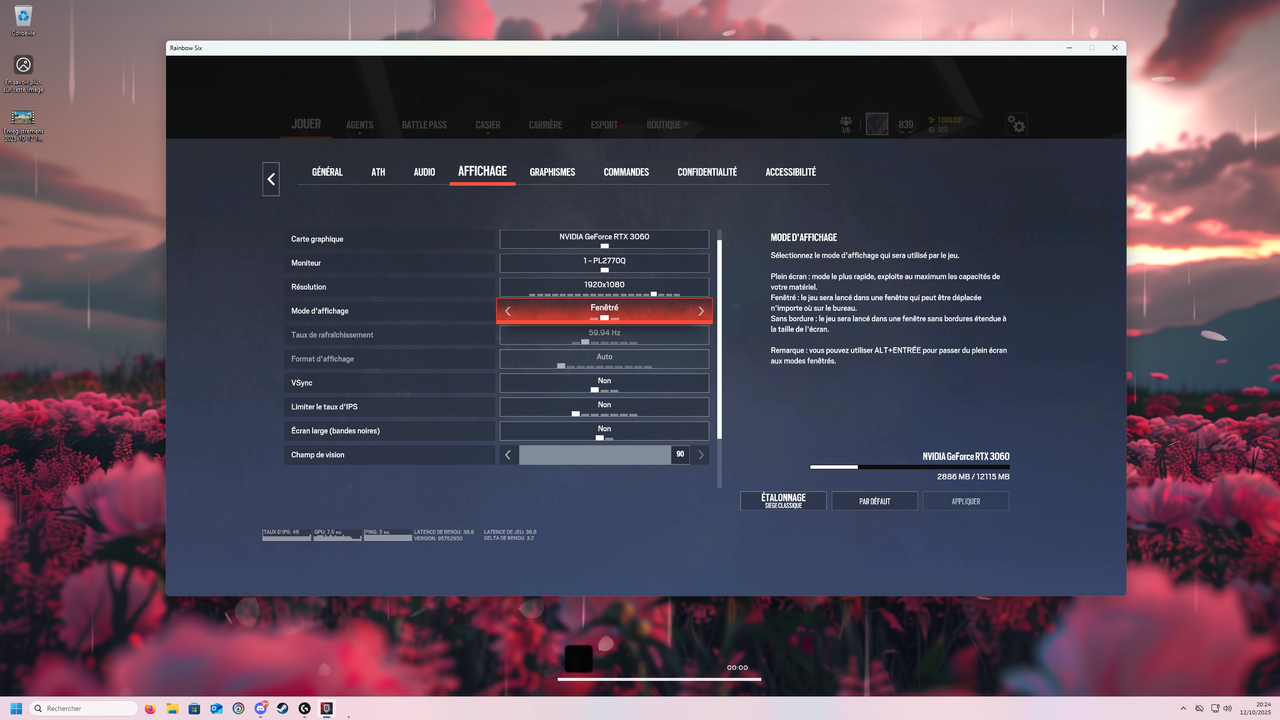Open the player profile avatar
The width and height of the screenshot is (1280, 720).
point(877,124)
